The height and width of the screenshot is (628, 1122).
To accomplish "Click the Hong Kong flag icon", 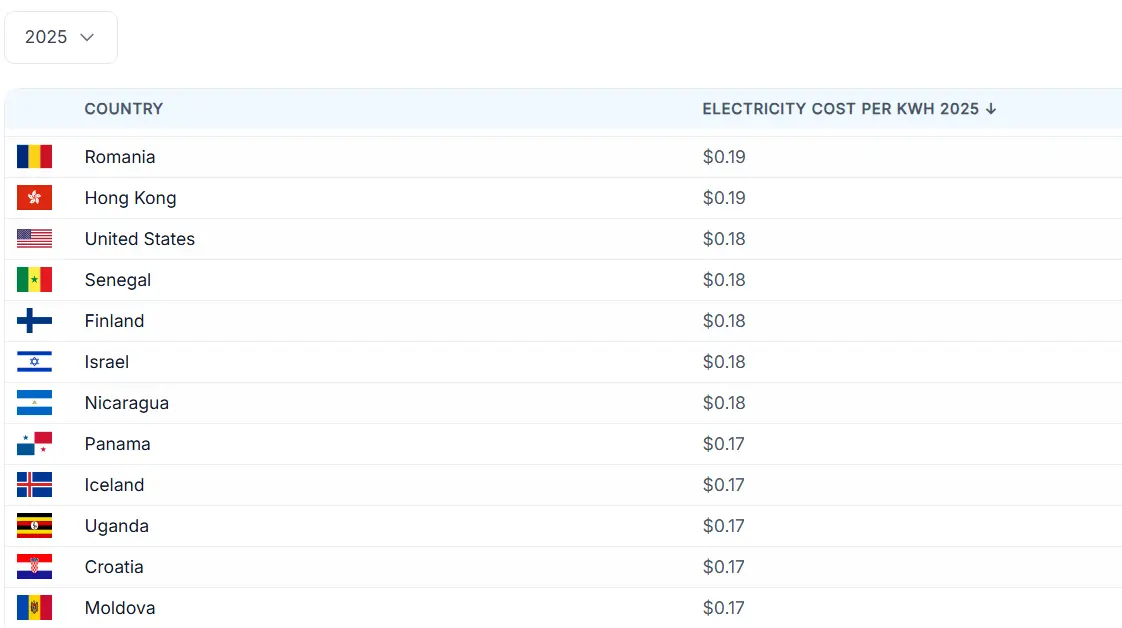I will [34, 198].
